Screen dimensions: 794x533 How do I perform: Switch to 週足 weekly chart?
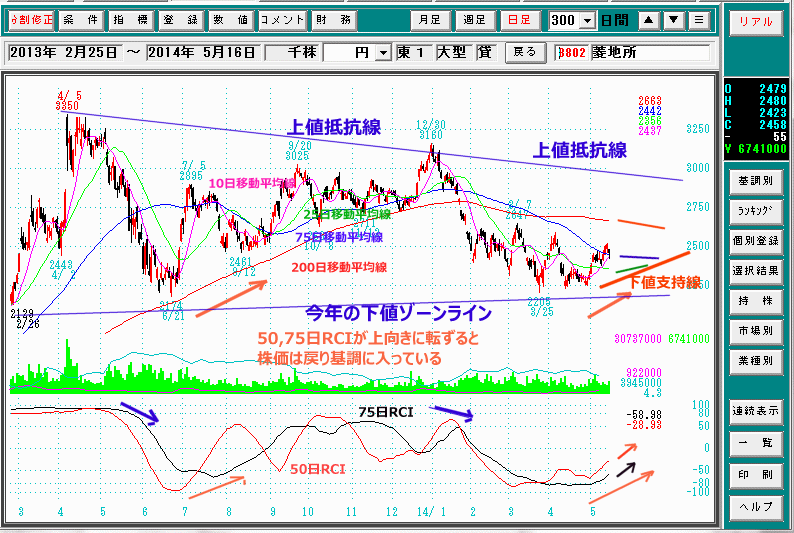pyautogui.click(x=475, y=20)
